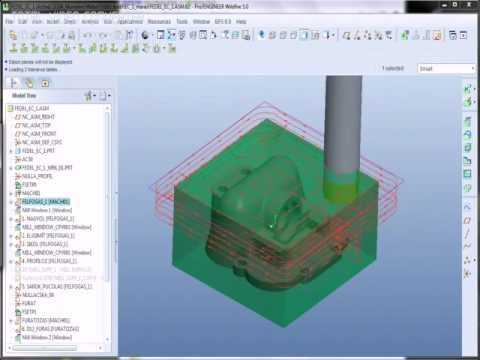Image resolution: width=480 pixels, height=360 pixels.
Task: Open the Analysis menu
Action: [90, 22]
